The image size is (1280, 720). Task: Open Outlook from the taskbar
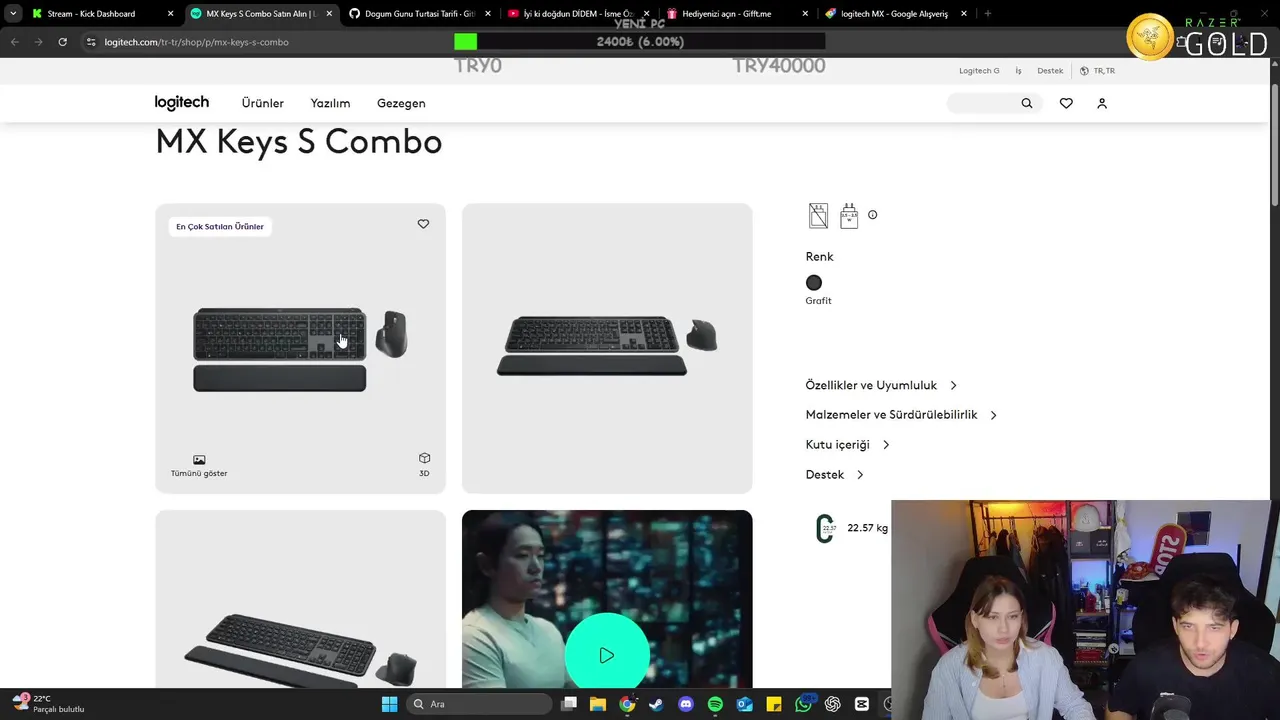pos(744,704)
